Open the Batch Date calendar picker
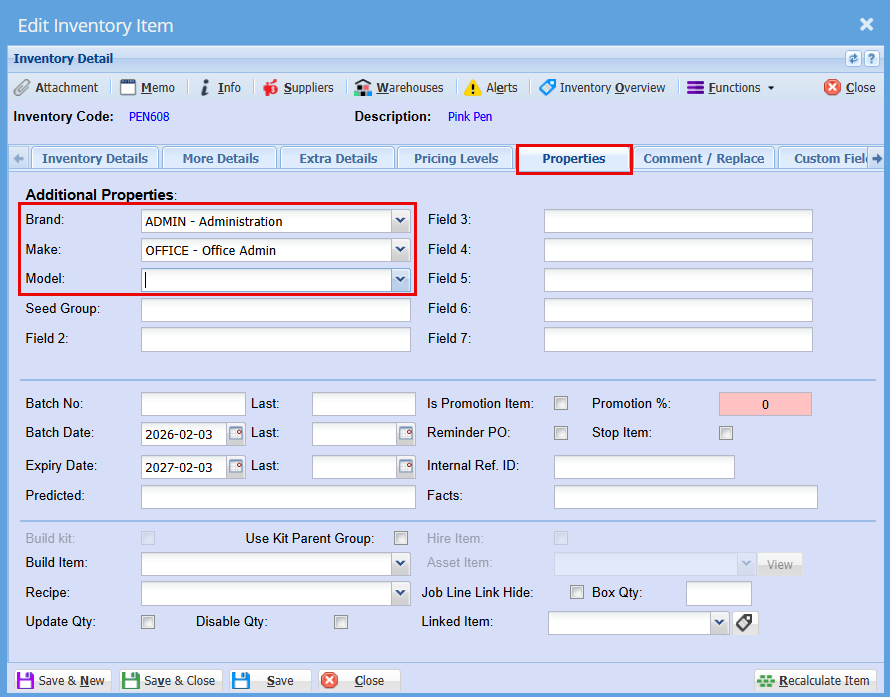Screen dimensions: 890x697 point(236,434)
